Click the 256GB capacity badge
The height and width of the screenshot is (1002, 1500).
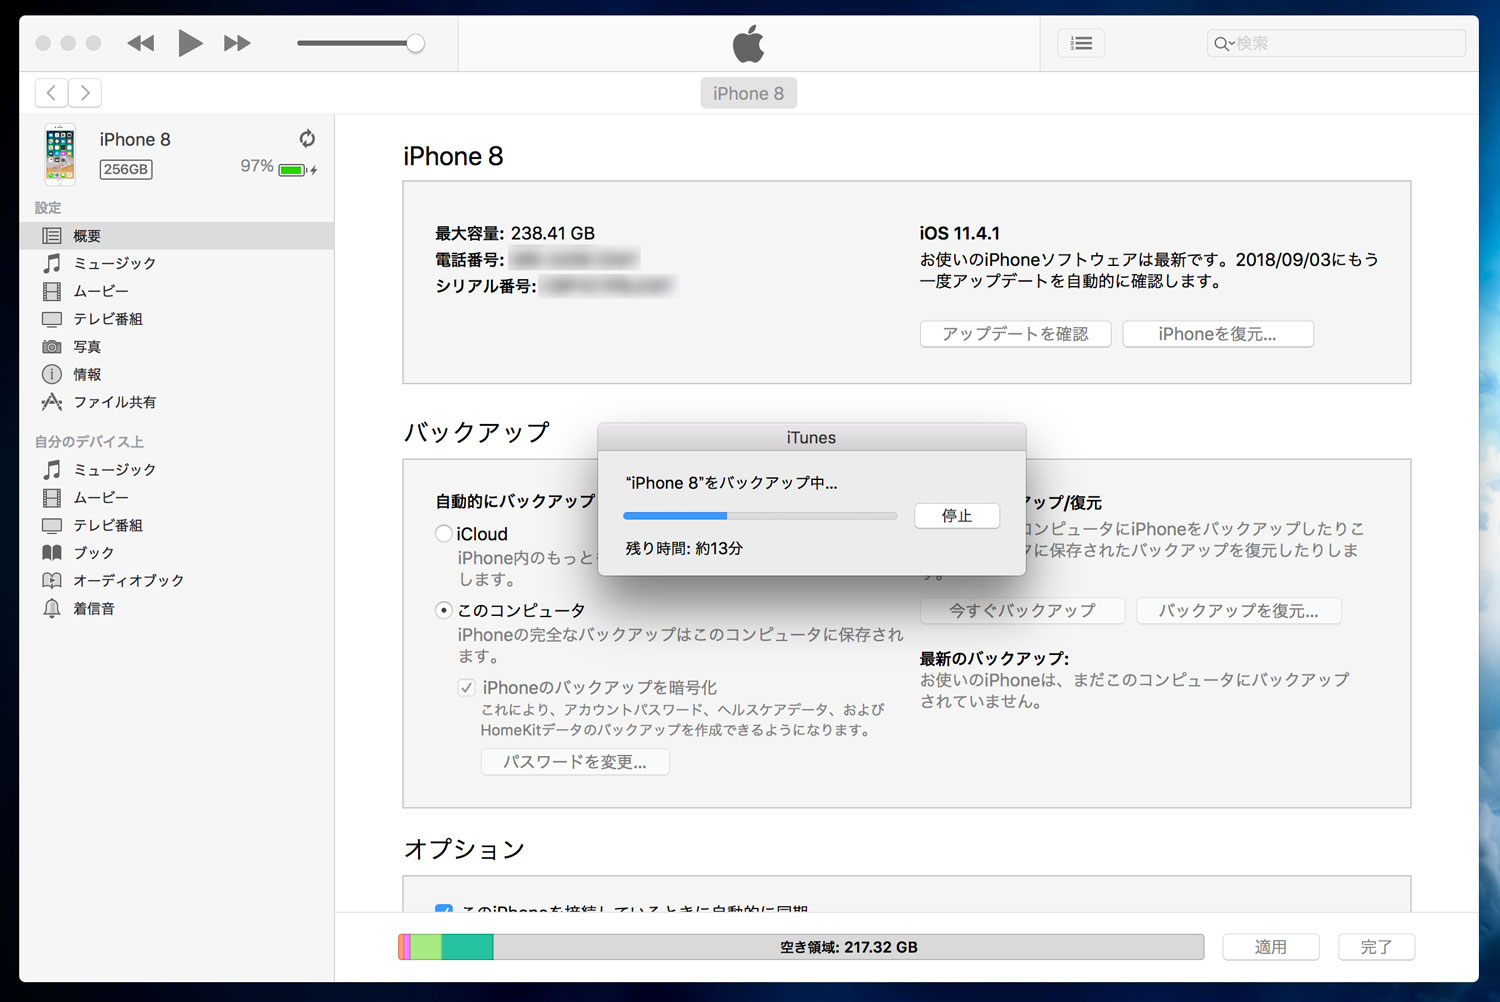click(x=126, y=169)
